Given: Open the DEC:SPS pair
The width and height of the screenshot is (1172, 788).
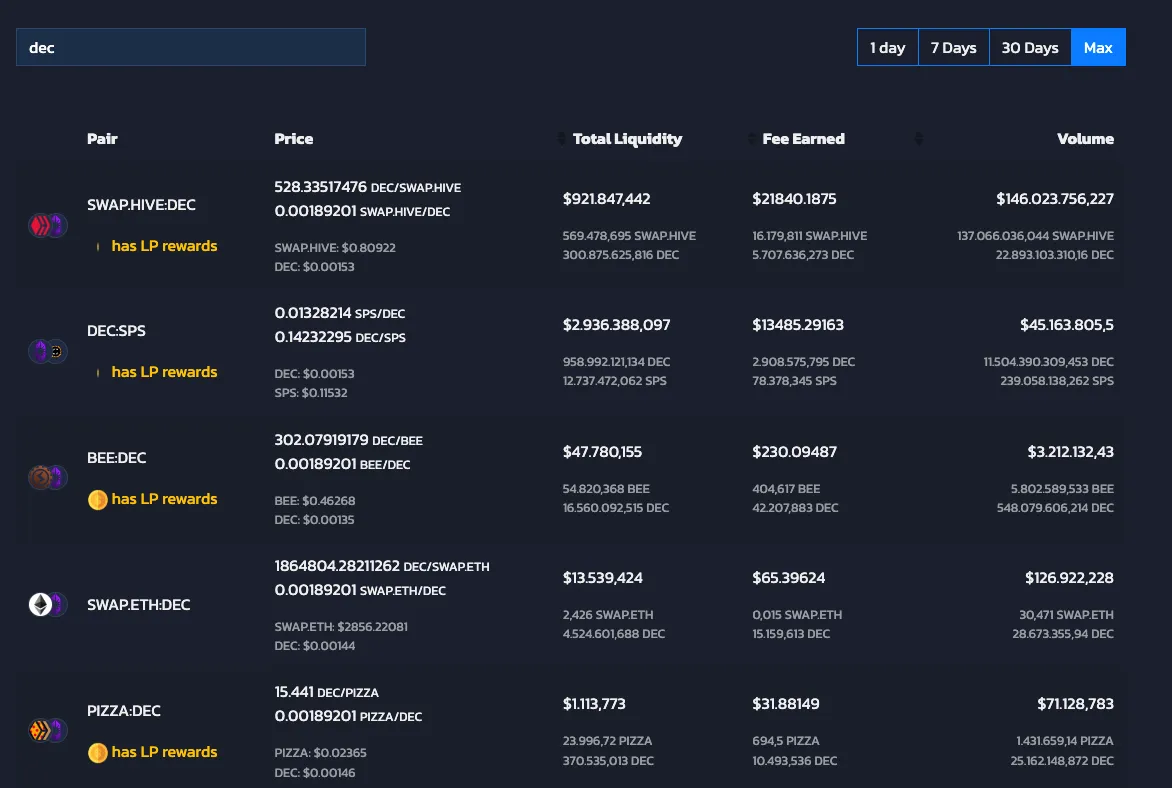Looking at the screenshot, I should pos(117,330).
